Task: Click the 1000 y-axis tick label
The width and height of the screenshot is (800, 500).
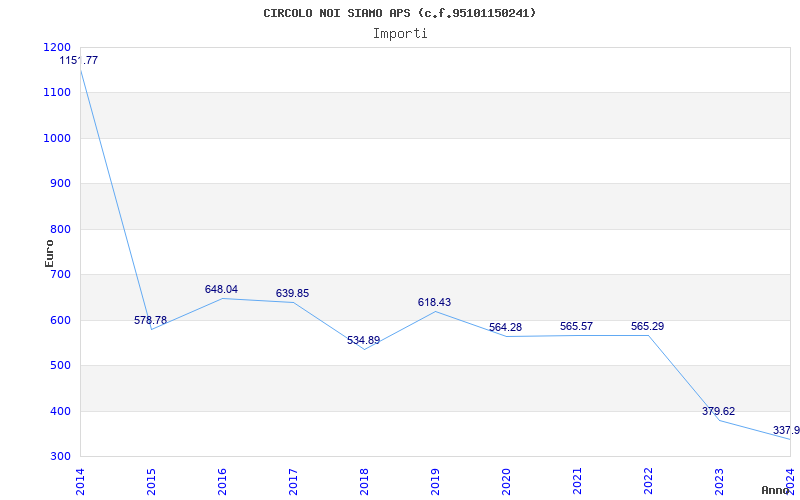Action: pos(57,138)
